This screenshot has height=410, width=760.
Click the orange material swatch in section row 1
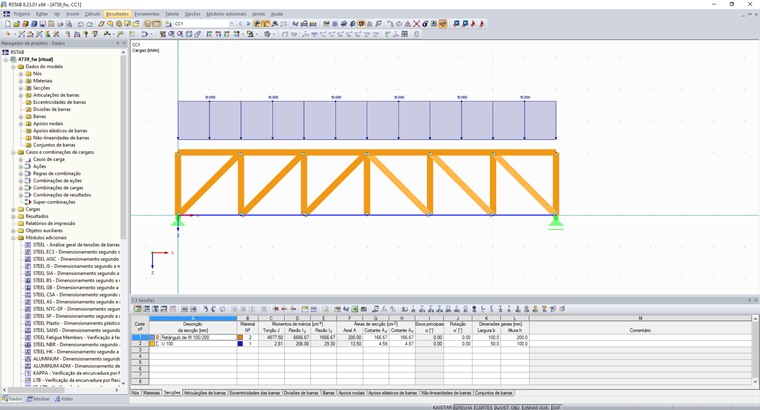[x=240, y=337]
